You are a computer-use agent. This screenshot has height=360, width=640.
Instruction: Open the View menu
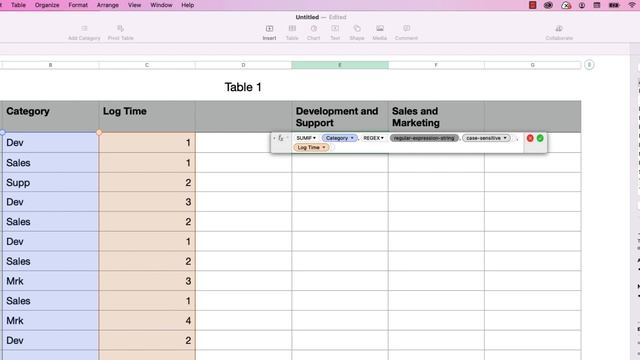pyautogui.click(x=134, y=5)
